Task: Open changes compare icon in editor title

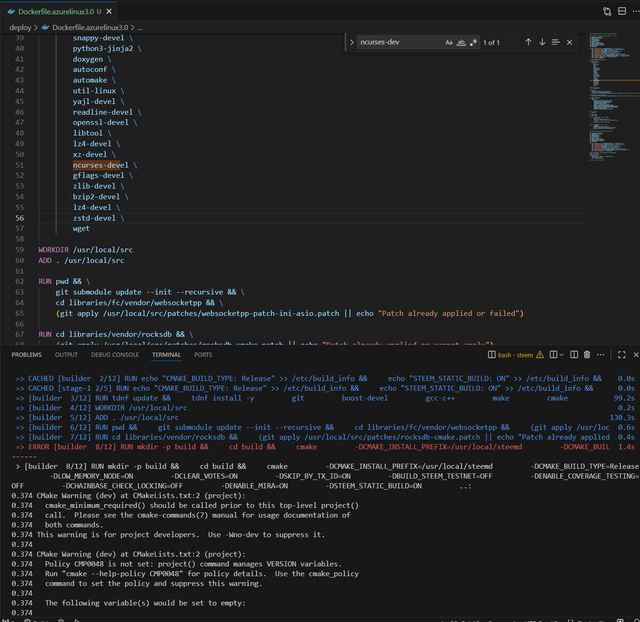Action: [x=607, y=11]
